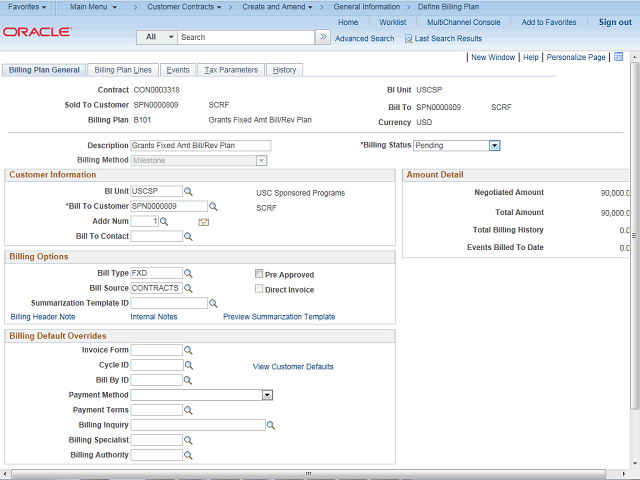Screen dimensions: 640x480
Task: Switch to the Billing Plan Lines tab
Action: tap(123, 70)
